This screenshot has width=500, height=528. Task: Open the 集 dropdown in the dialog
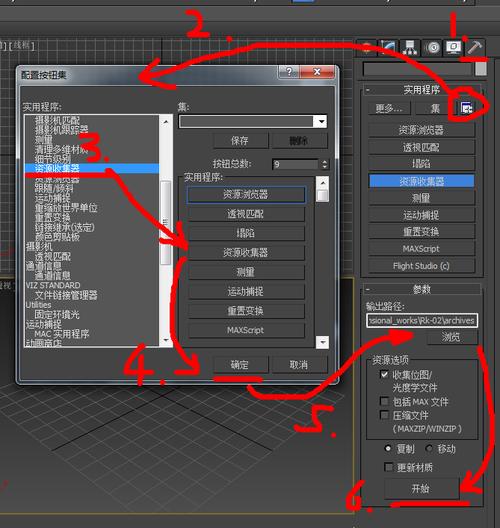[x=321, y=122]
